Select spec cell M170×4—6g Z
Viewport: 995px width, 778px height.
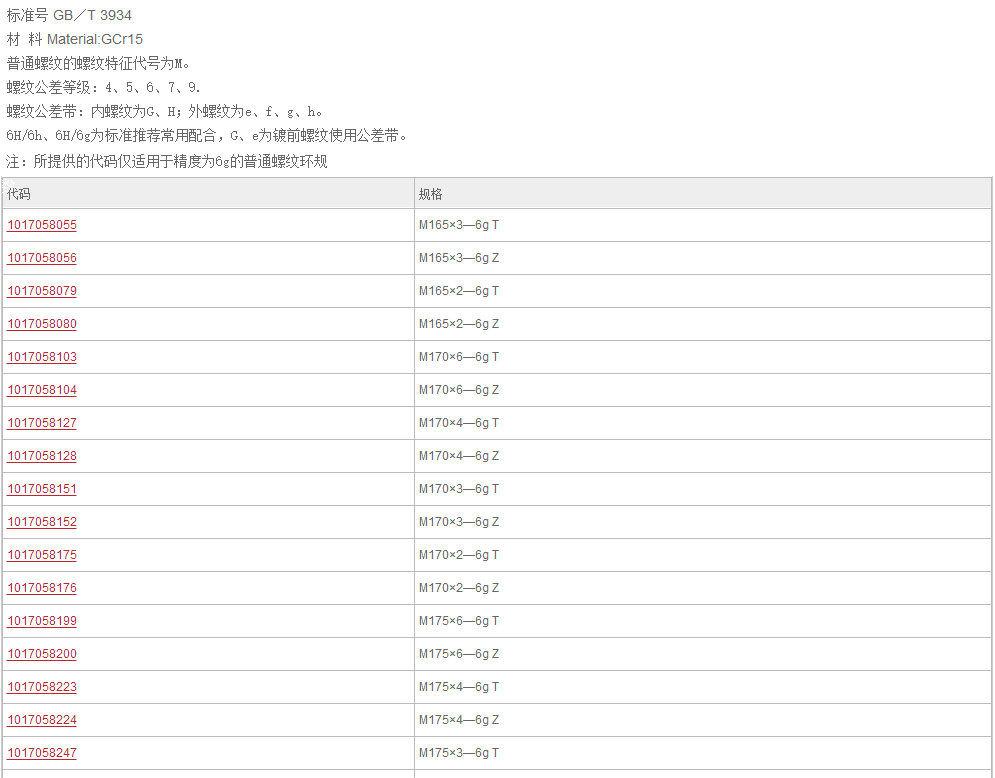coord(703,456)
